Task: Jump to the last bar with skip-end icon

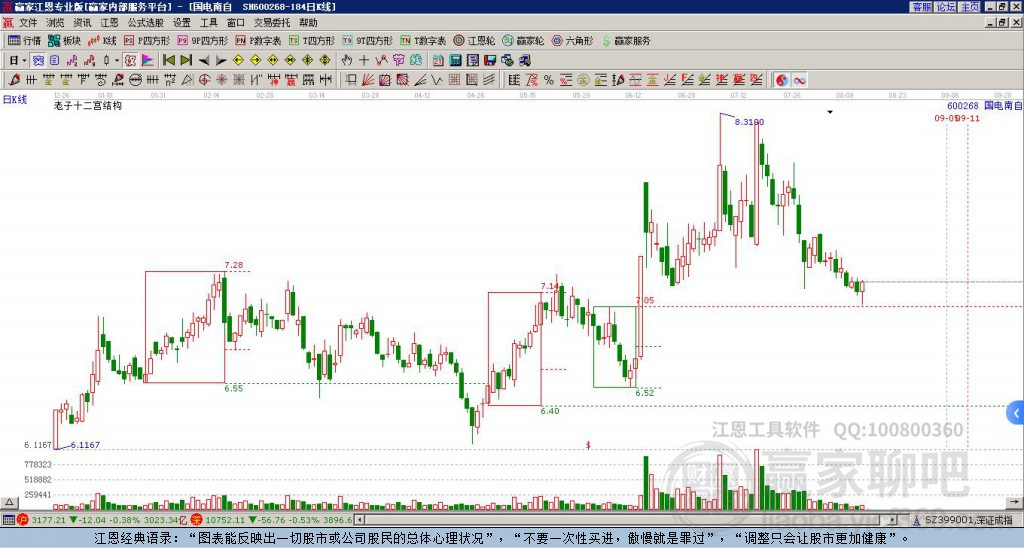Action: tap(186, 60)
